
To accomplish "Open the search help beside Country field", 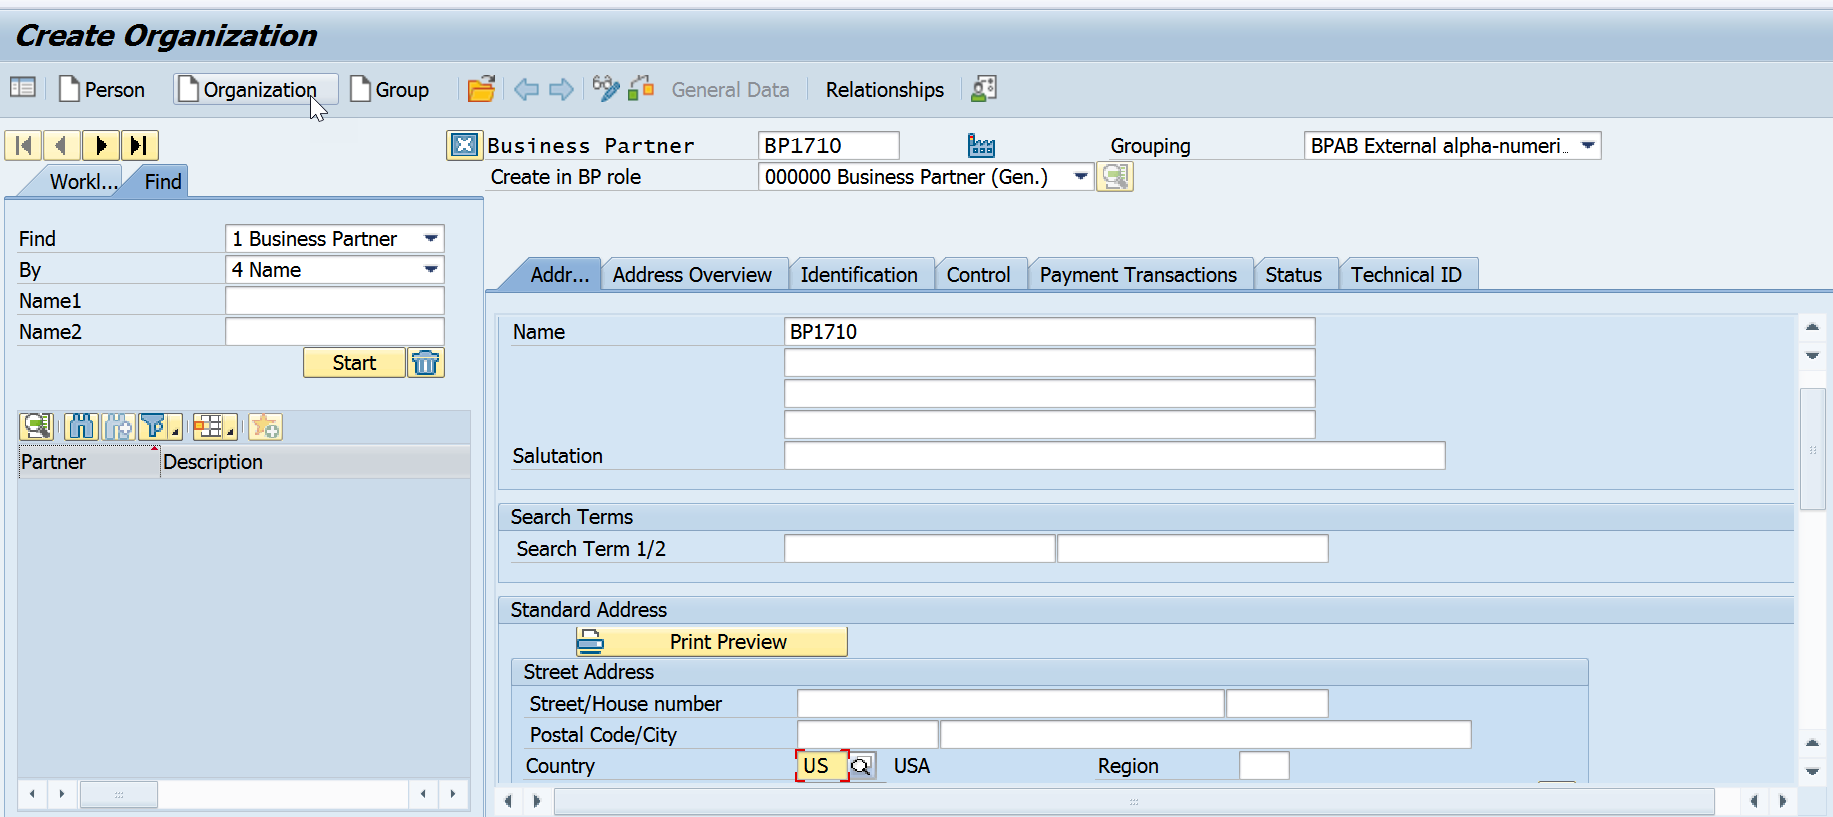I will coord(861,767).
